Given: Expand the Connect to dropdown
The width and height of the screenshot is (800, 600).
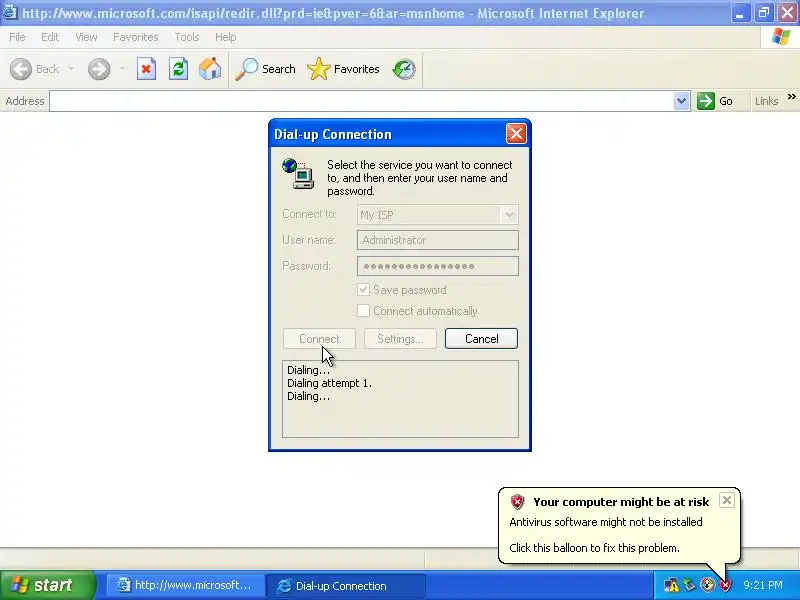Looking at the screenshot, I should point(509,215).
